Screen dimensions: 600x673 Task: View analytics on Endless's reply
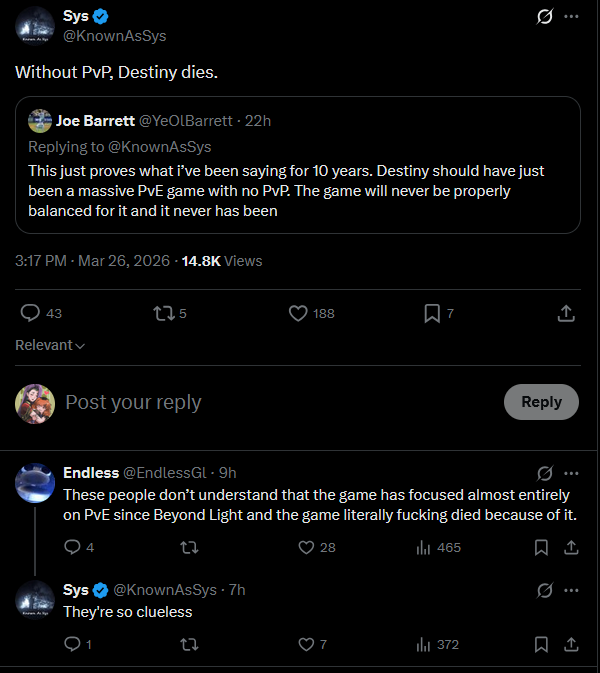pyautogui.click(x=423, y=547)
